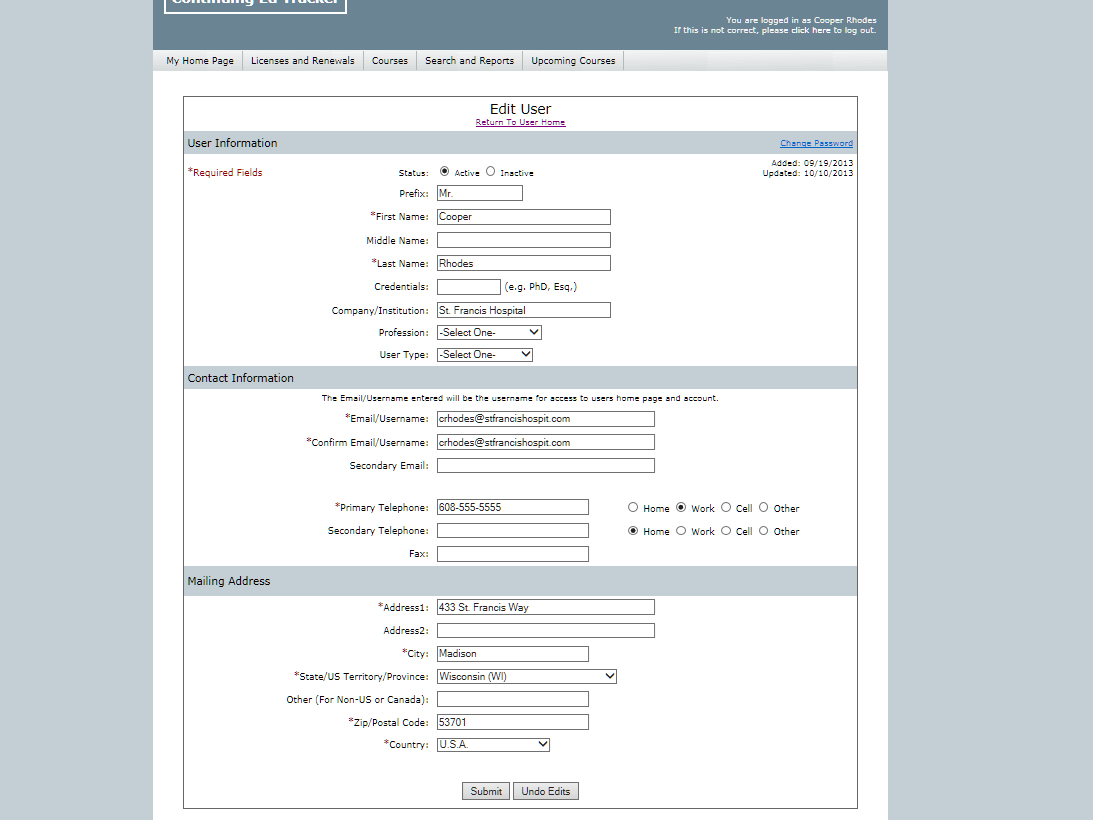
Task: Click the Credentials text box
Action: tap(468, 287)
